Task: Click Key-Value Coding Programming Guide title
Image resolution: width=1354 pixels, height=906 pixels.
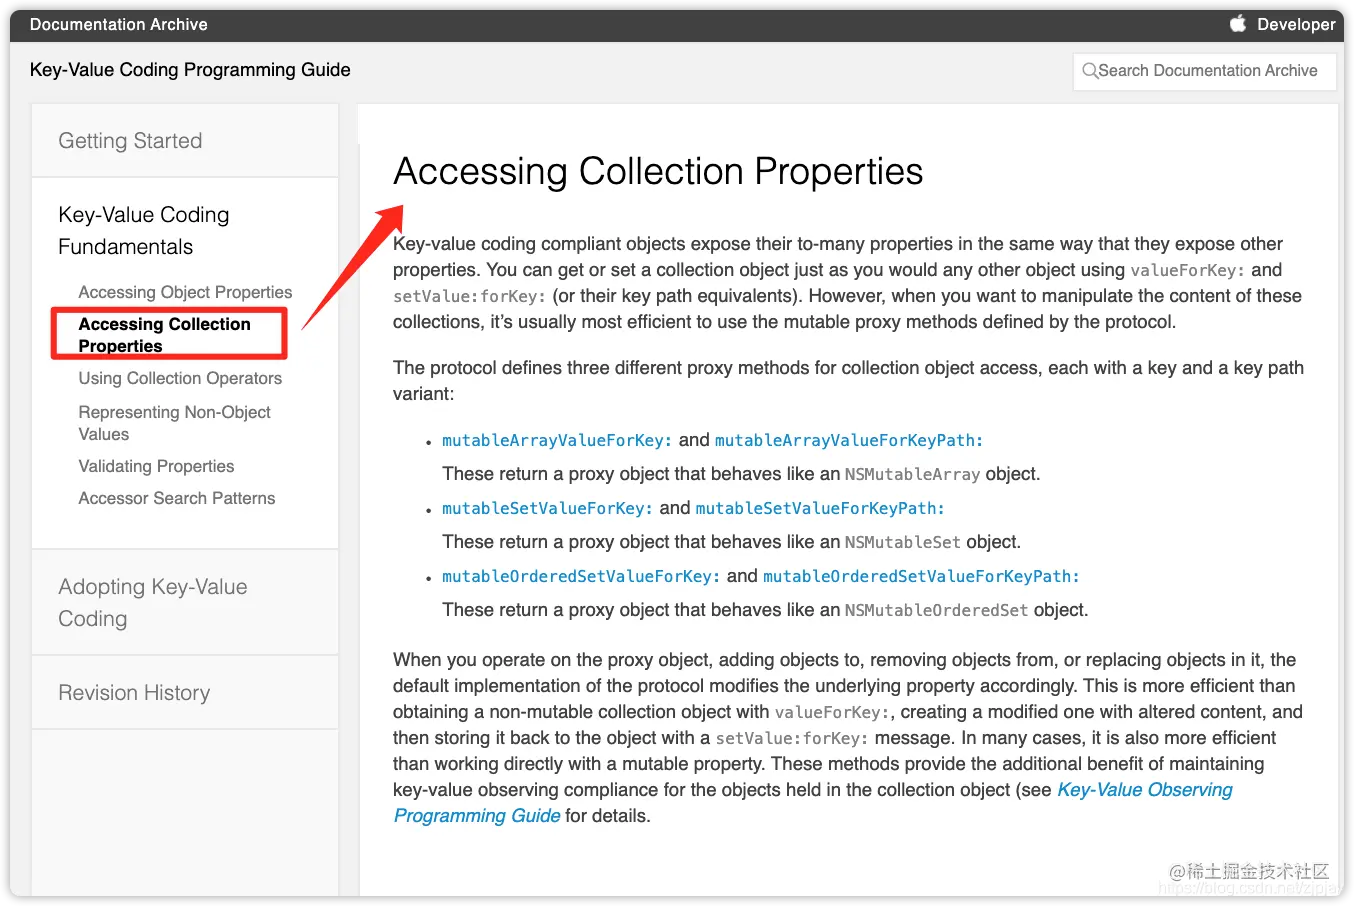Action: (x=190, y=70)
